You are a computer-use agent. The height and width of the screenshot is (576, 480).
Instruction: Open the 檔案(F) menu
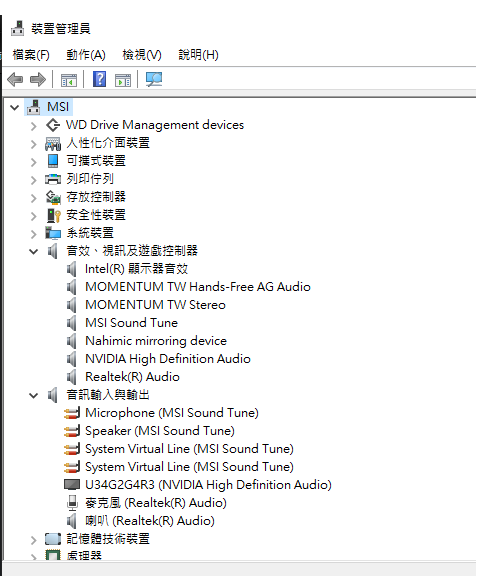coord(31,55)
